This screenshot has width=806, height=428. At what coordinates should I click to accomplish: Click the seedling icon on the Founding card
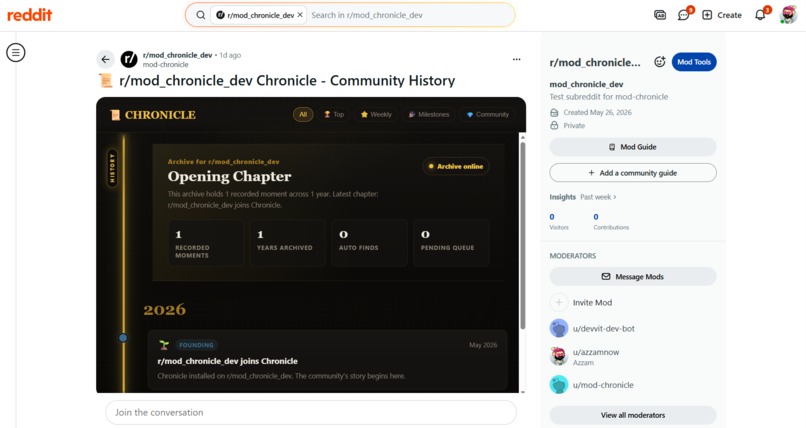tap(164, 345)
